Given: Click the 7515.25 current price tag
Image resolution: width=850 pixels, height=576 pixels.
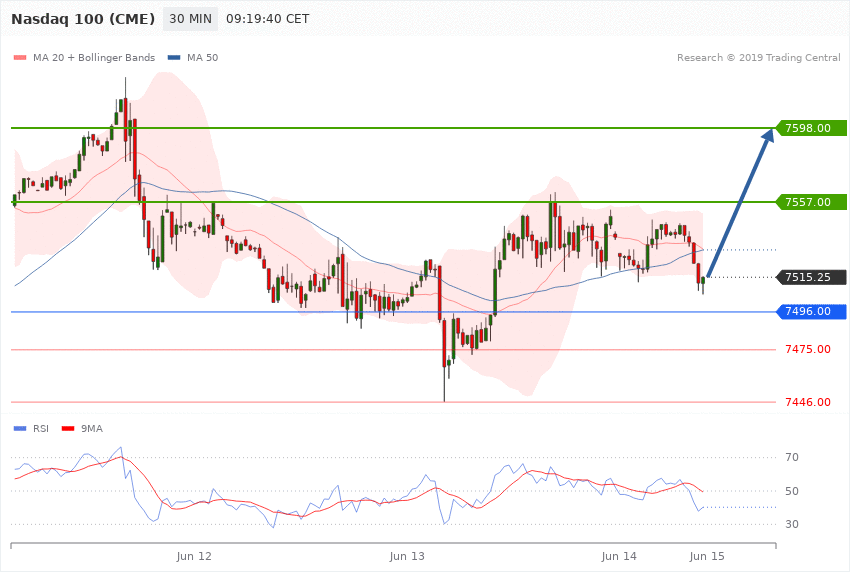Looking at the screenshot, I should point(812,277).
